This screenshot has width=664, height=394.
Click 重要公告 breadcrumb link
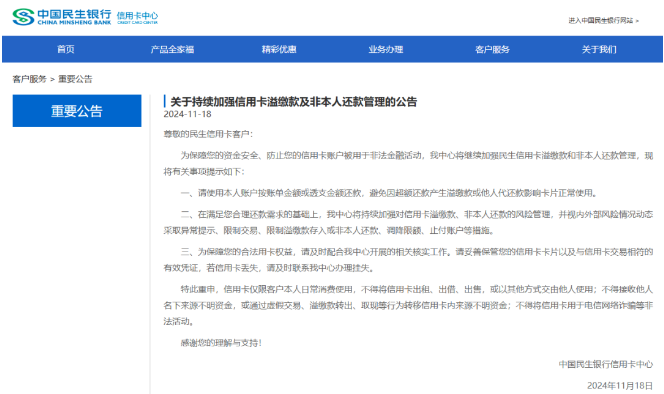tap(75, 79)
